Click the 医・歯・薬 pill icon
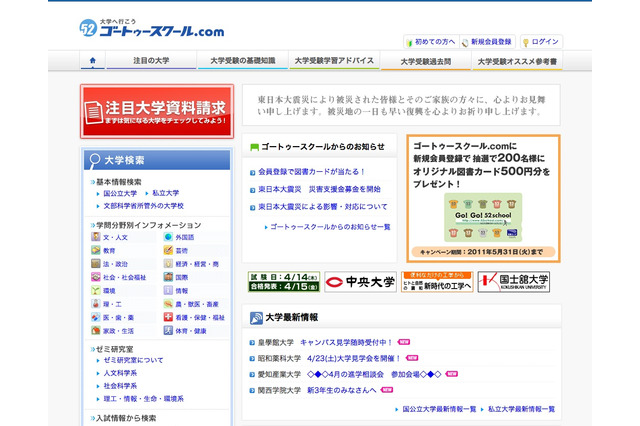 96,317
